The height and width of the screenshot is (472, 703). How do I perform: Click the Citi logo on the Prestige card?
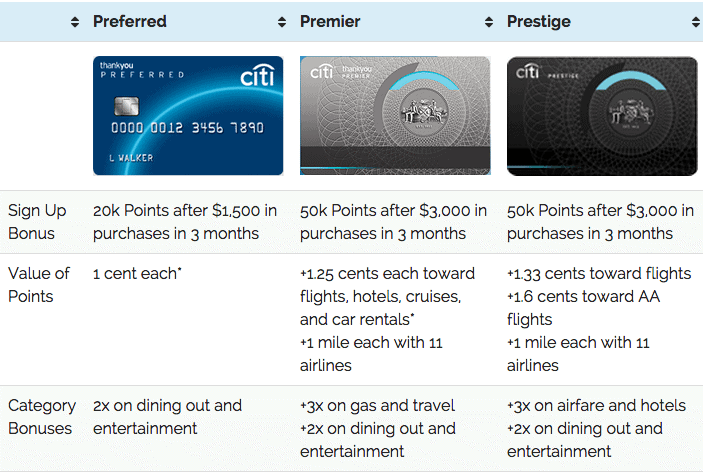(528, 71)
